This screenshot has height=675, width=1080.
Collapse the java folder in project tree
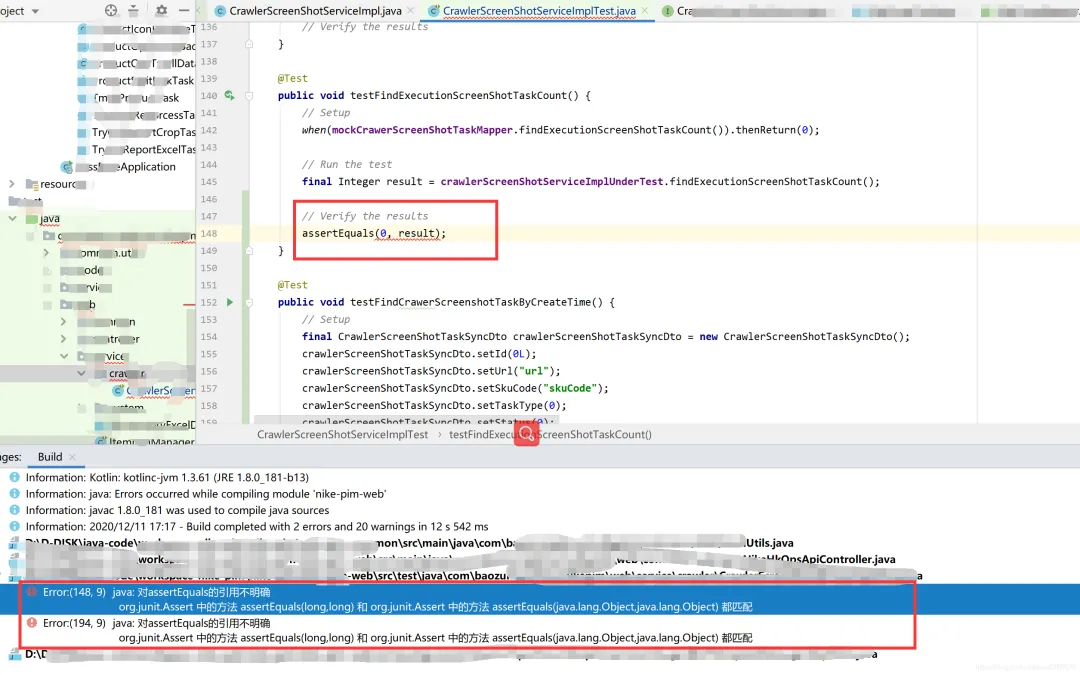12,218
